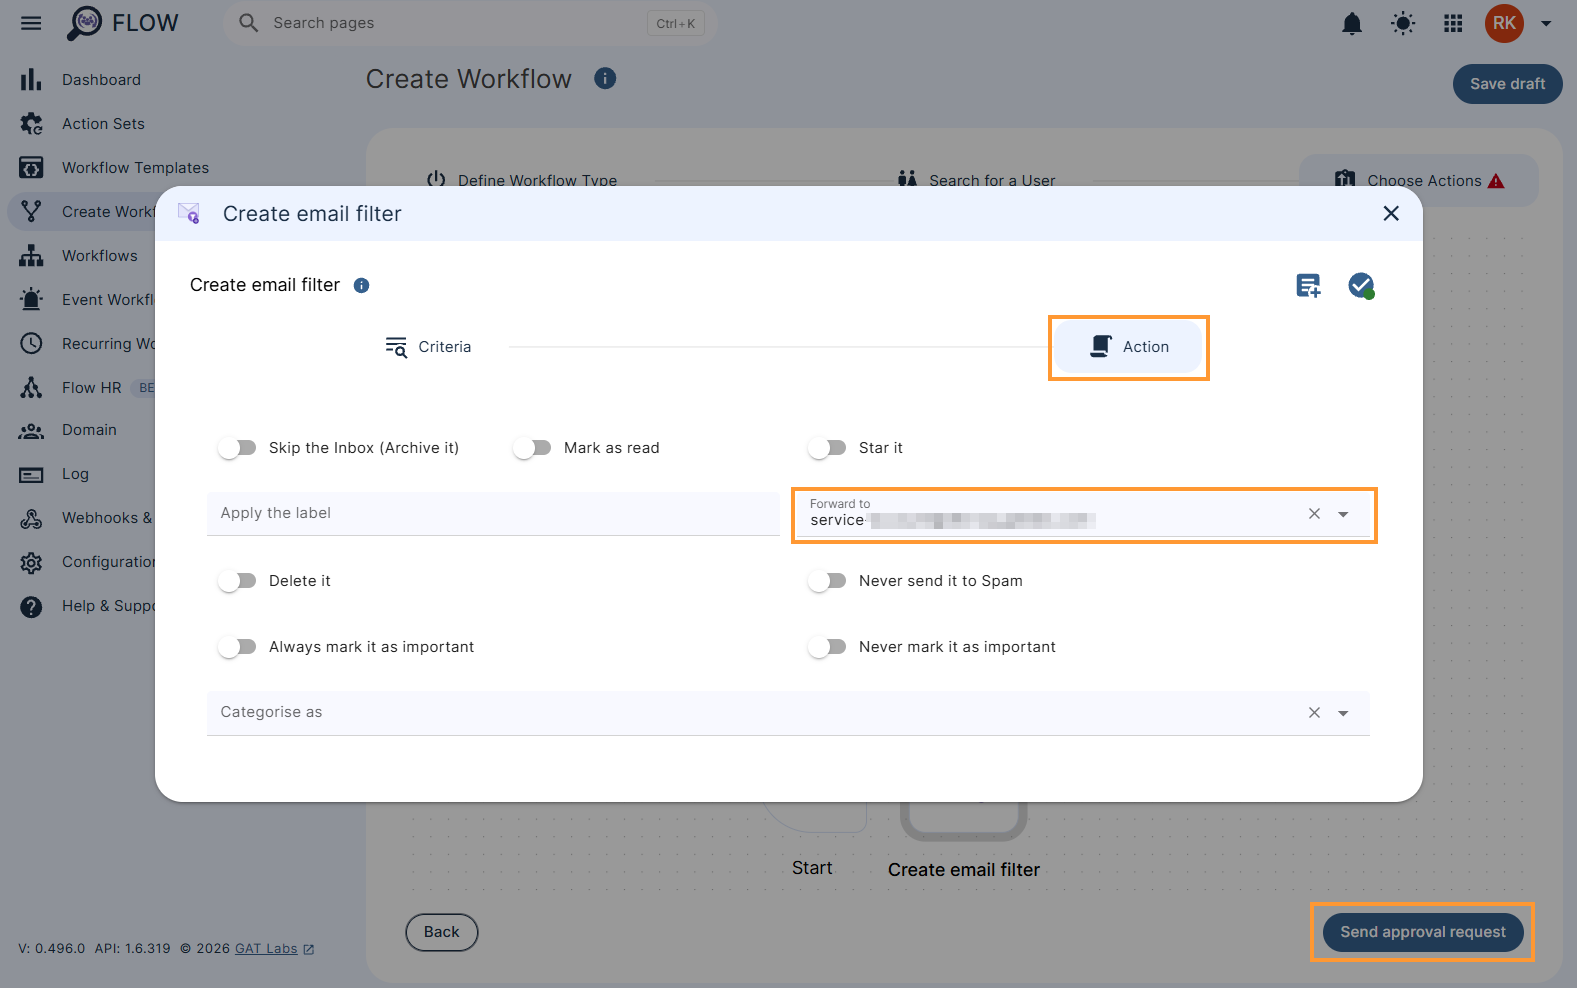1577x988 pixels.
Task: Open the notifications bell
Action: pos(1352,23)
